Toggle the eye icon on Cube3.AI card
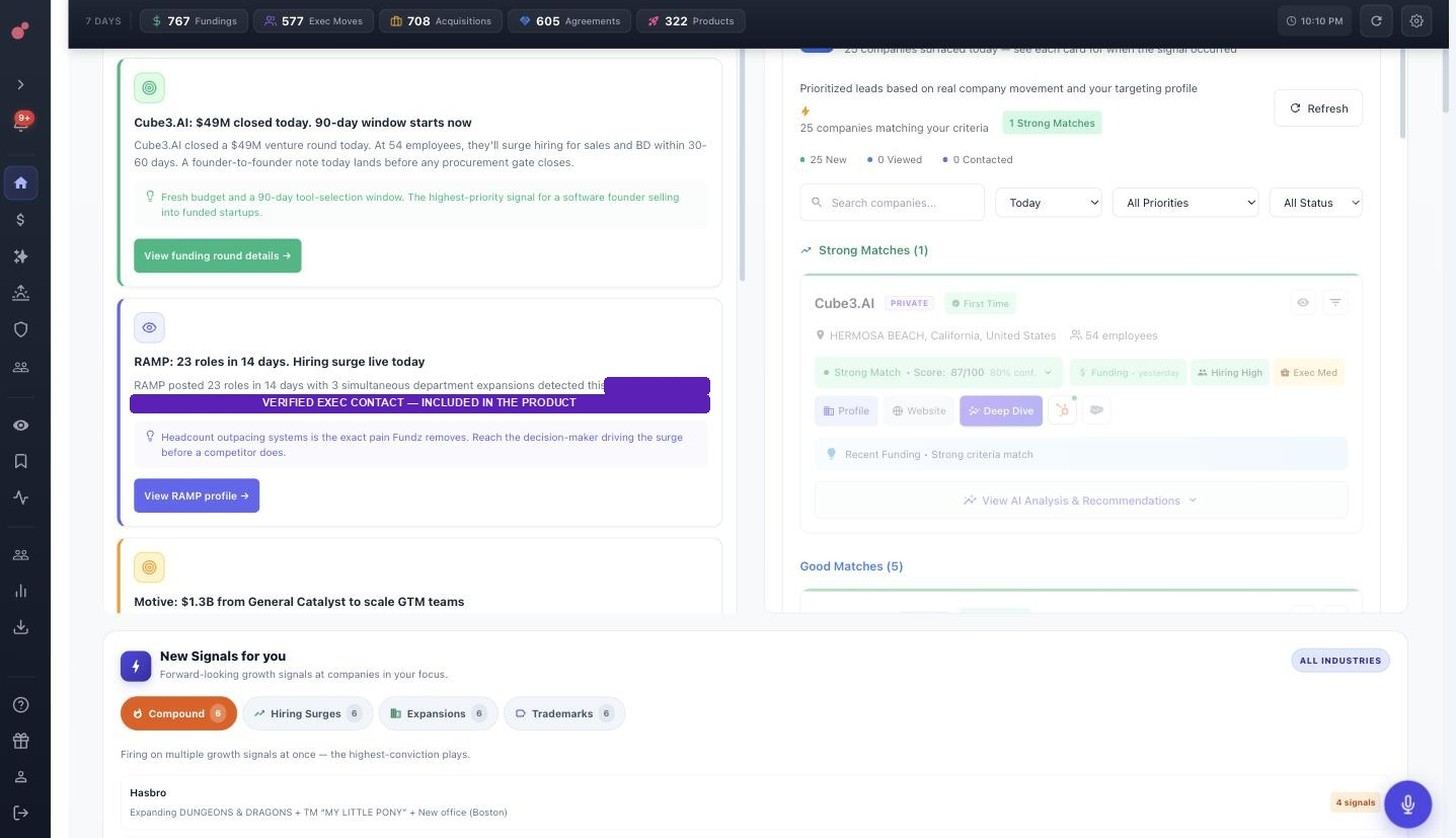The width and height of the screenshot is (1456, 838). 1303,302
